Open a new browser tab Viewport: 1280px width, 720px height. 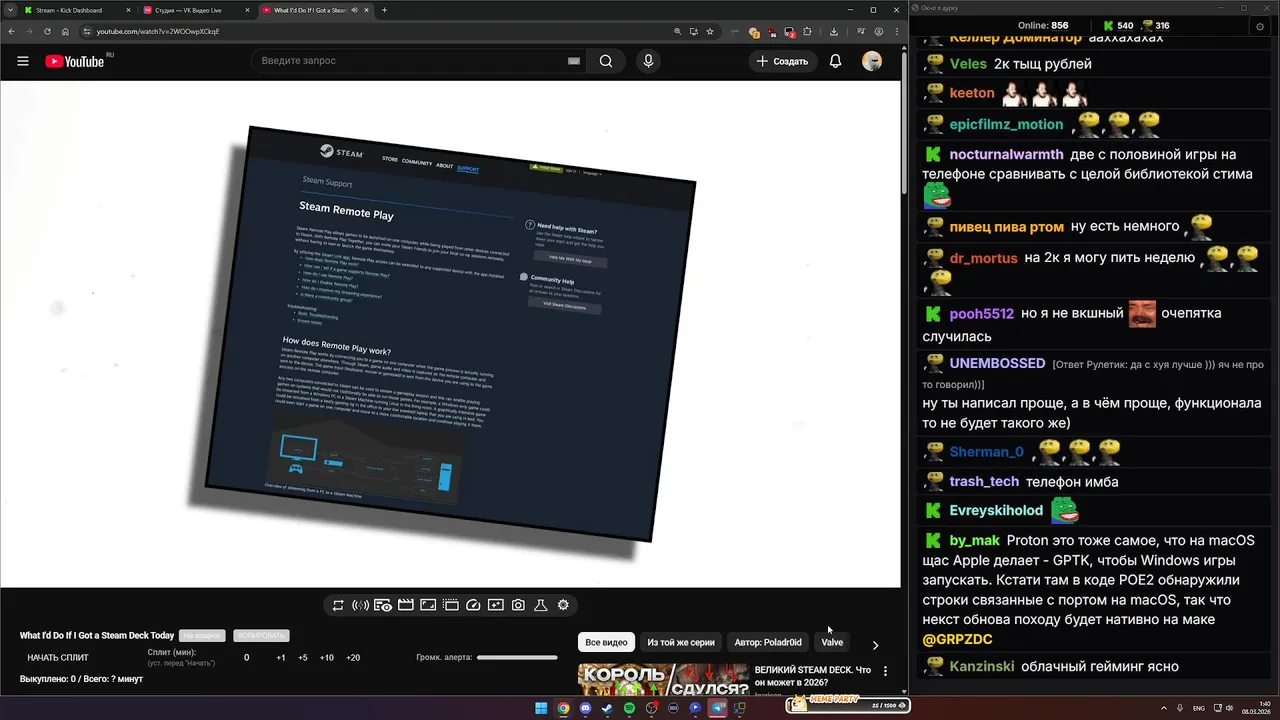point(384,10)
